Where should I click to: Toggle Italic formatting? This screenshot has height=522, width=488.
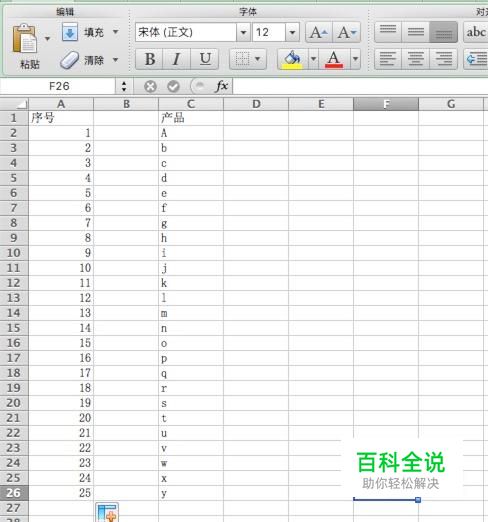177,59
